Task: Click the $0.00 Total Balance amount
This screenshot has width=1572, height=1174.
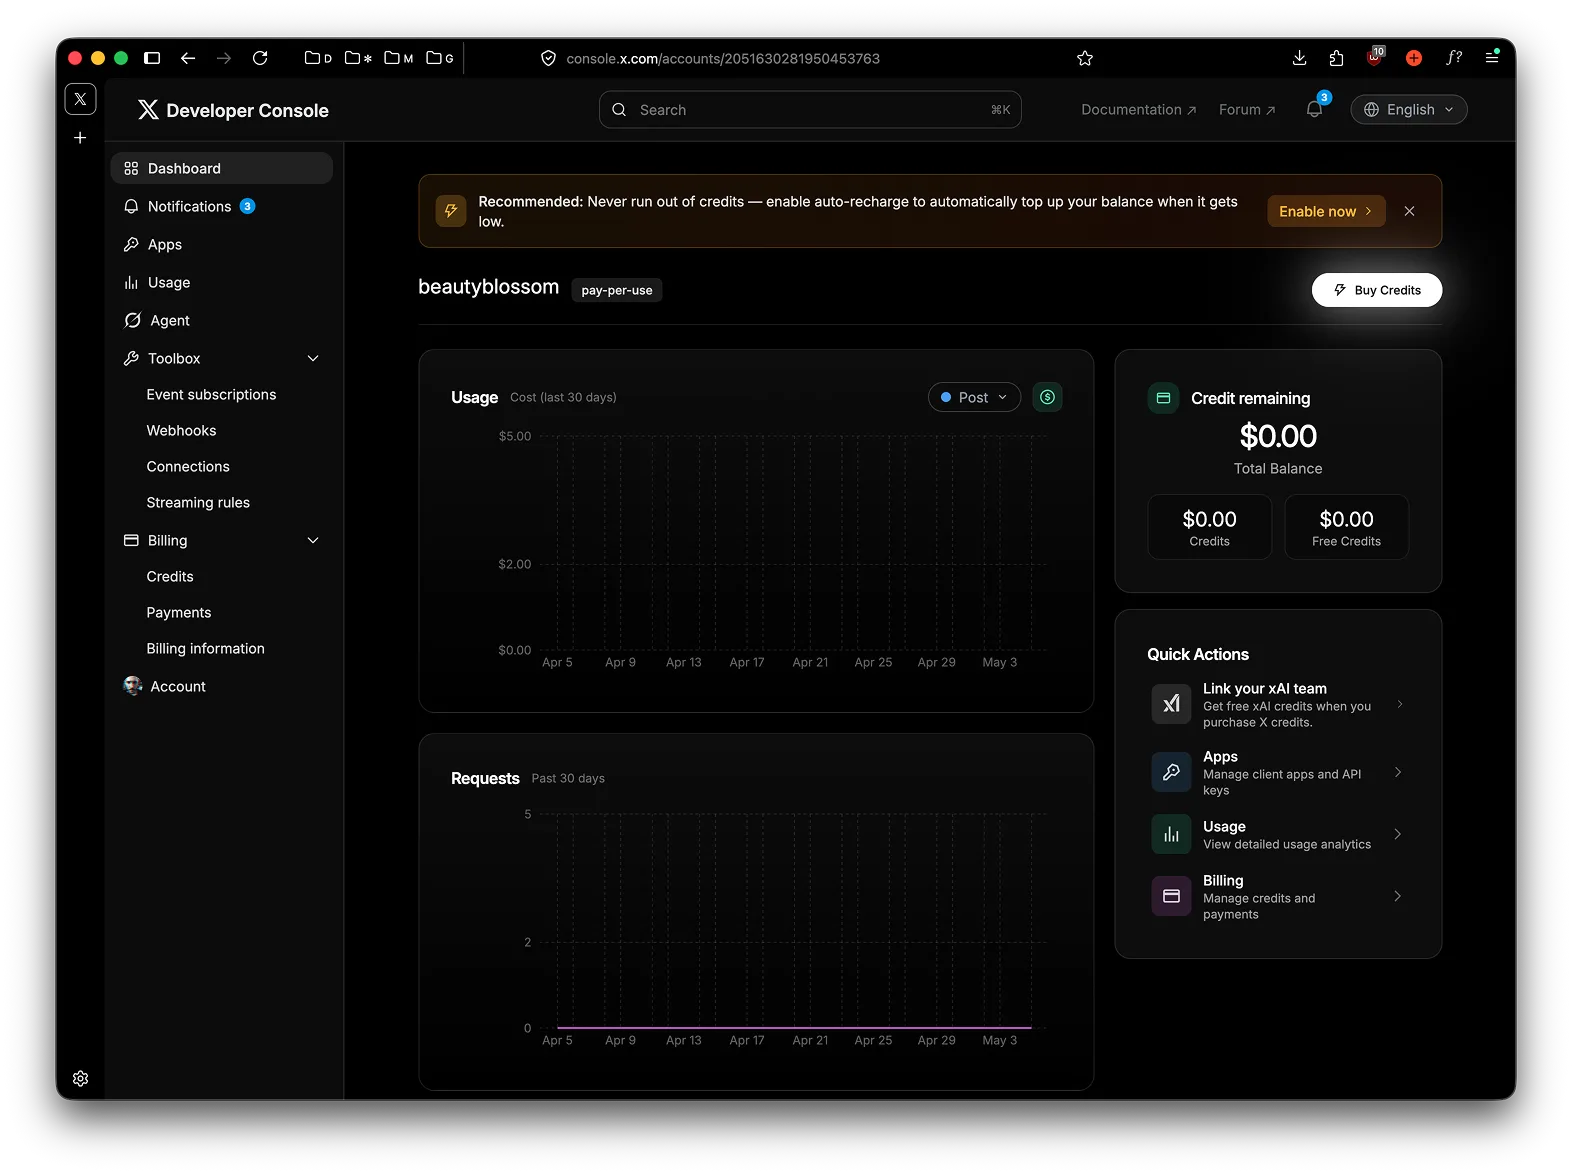Action: pos(1278,436)
